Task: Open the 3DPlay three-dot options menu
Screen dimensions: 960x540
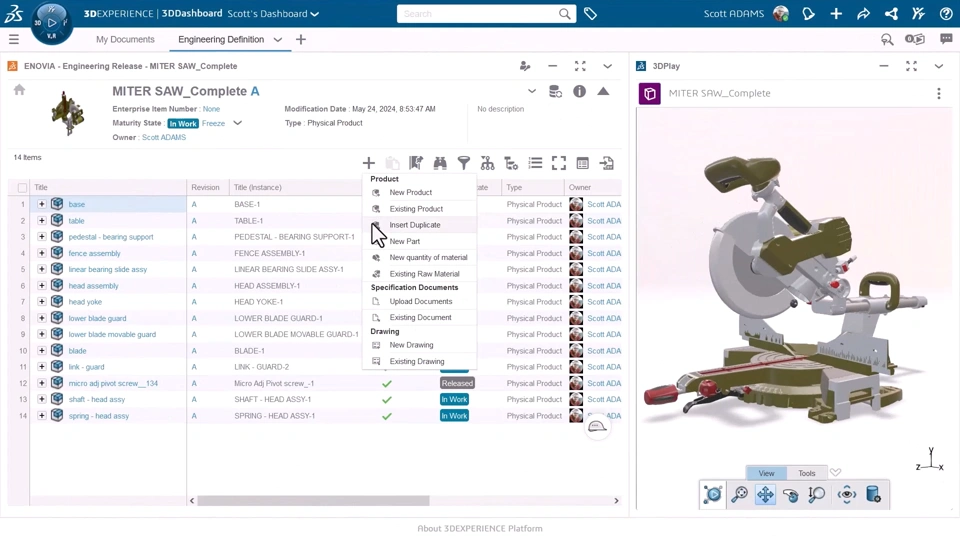Action: click(939, 94)
